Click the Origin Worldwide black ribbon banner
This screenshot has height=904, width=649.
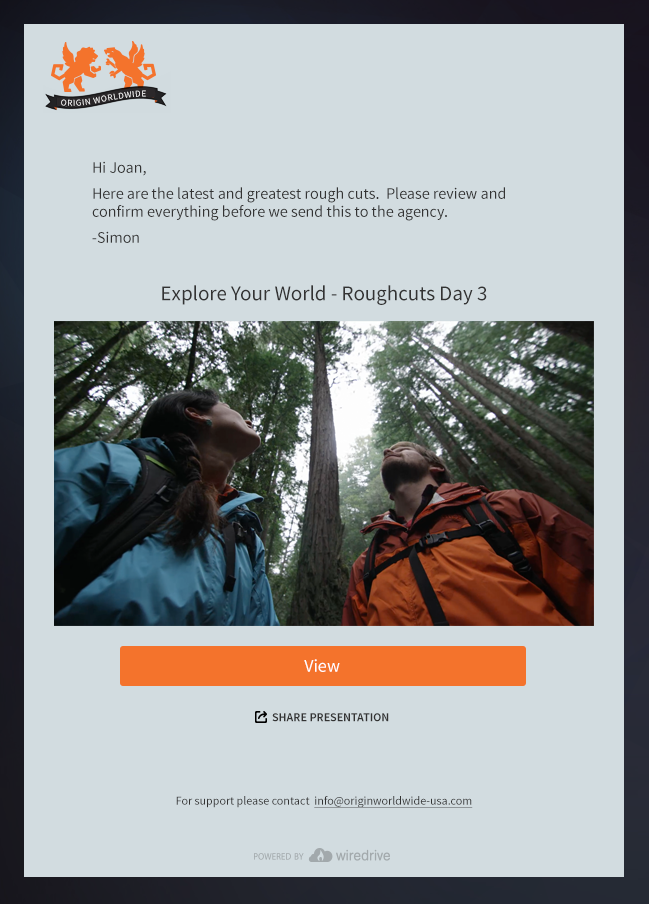point(105,99)
